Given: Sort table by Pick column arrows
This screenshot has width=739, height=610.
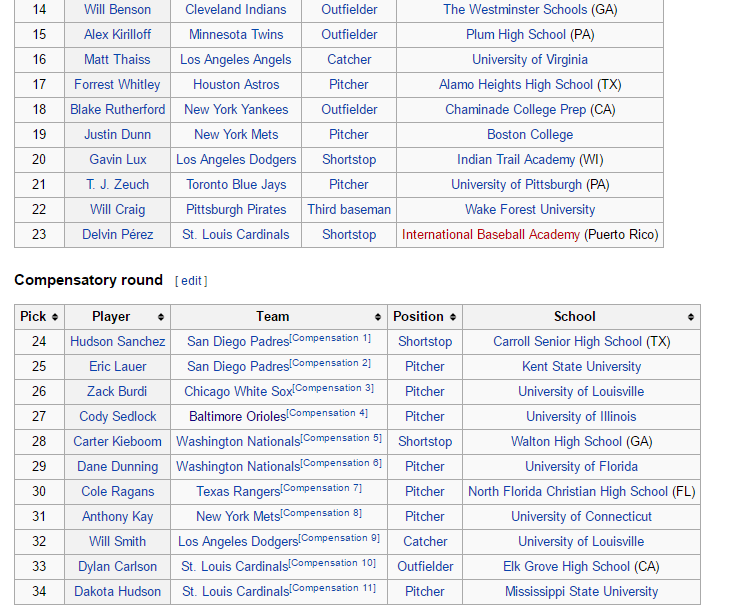Looking at the screenshot, I should (x=54, y=317).
